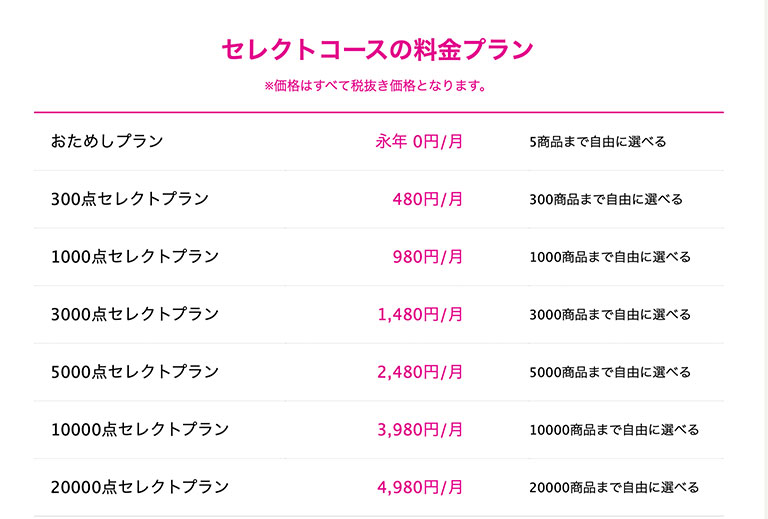Select the 5000点セレクトプラン label
768x519 pixels.
(135, 372)
